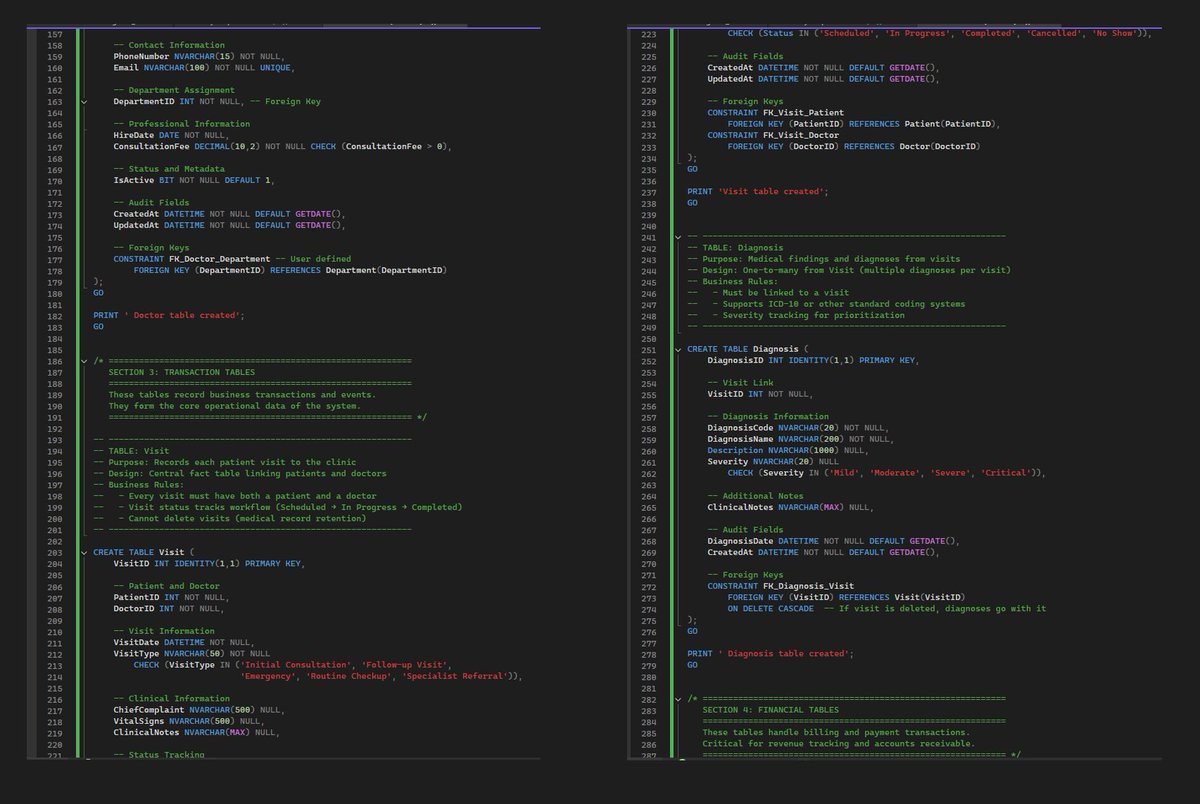1200x804 pixels.
Task: Click 'HireDate' column name
Action: click(133, 136)
